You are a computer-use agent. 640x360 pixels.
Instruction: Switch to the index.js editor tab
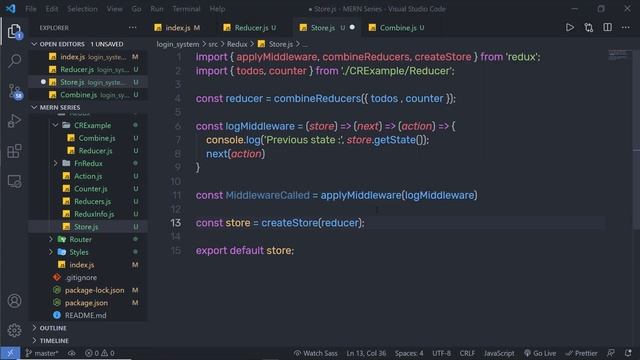click(177, 28)
